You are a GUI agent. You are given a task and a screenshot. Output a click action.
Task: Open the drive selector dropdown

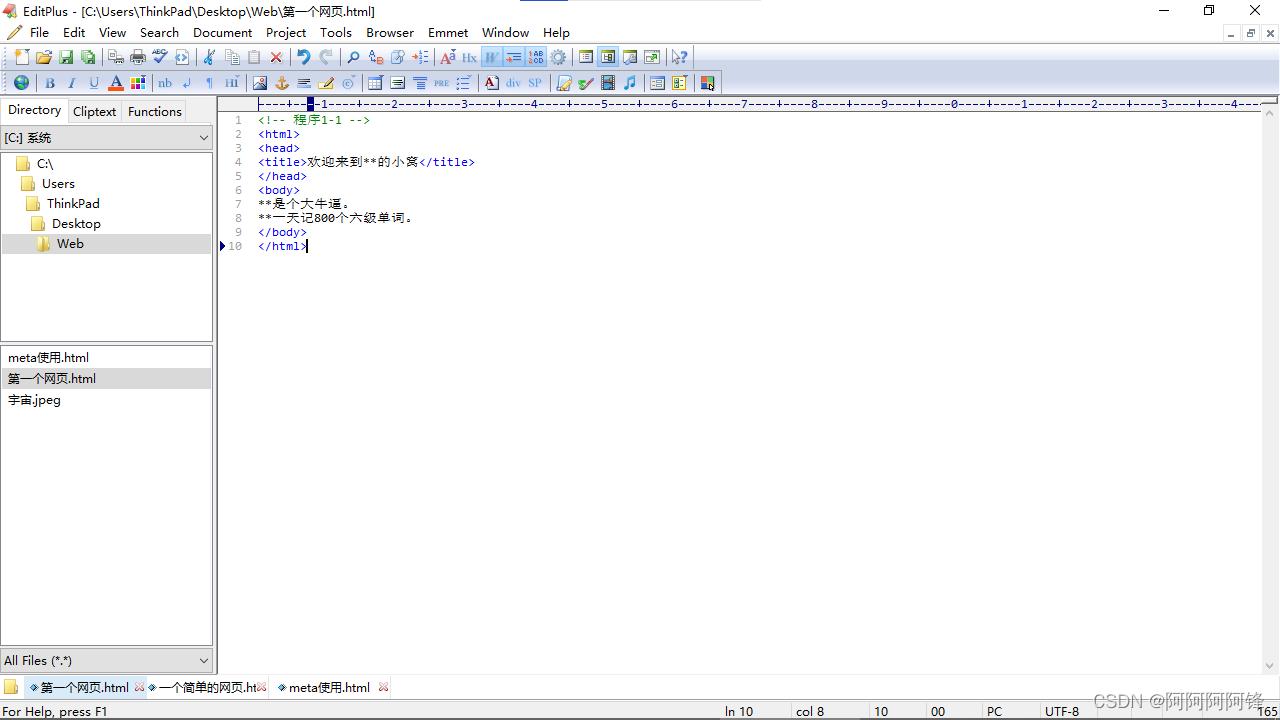106,138
